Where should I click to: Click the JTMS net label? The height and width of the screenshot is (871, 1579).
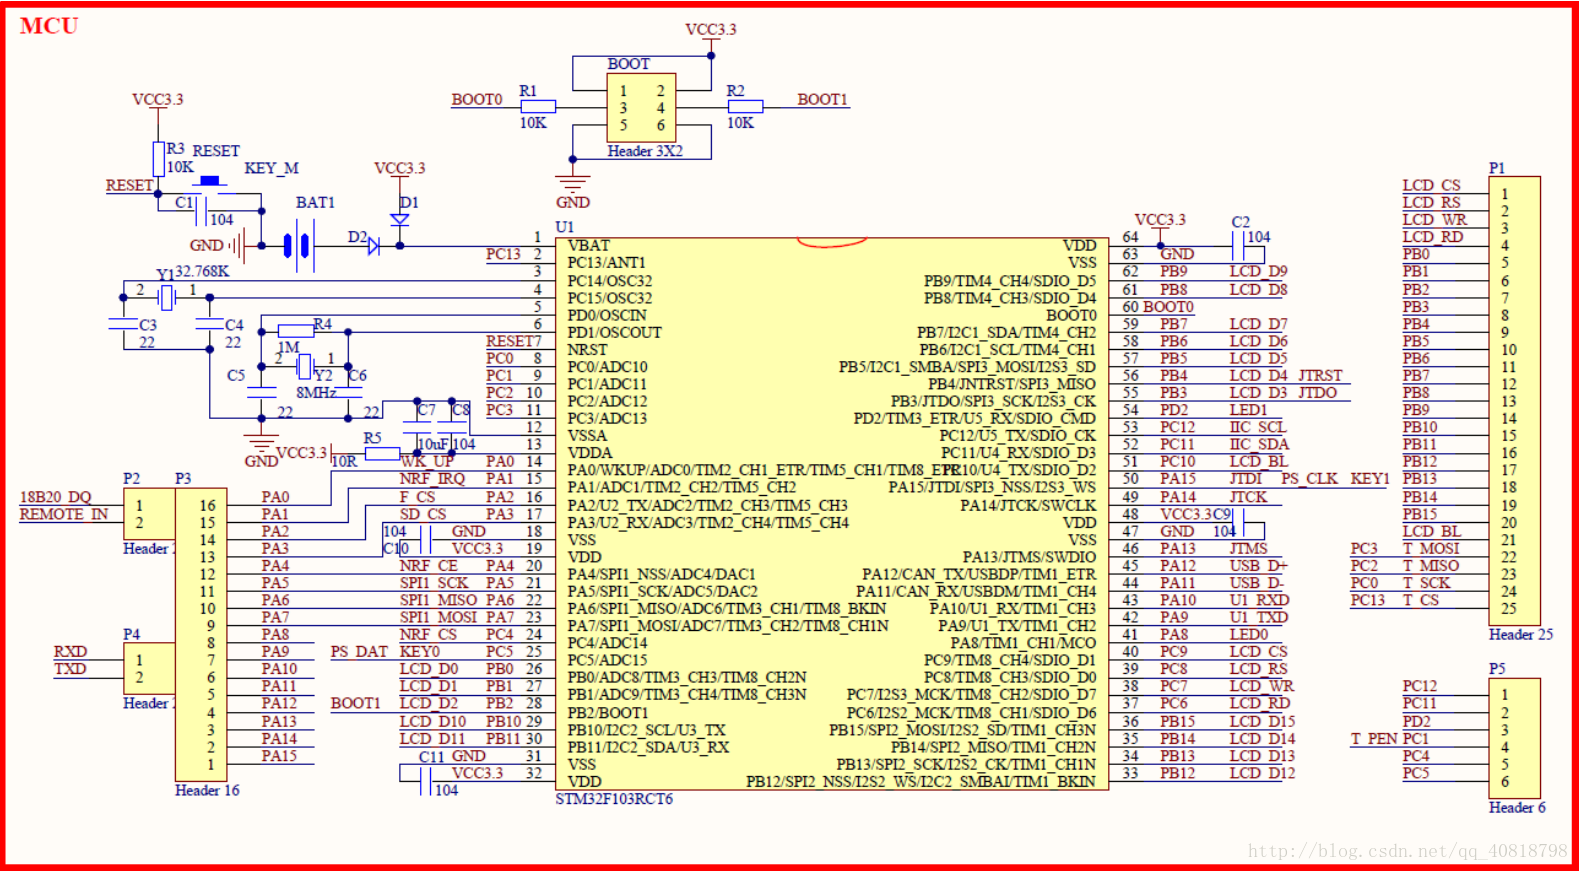point(1249,548)
